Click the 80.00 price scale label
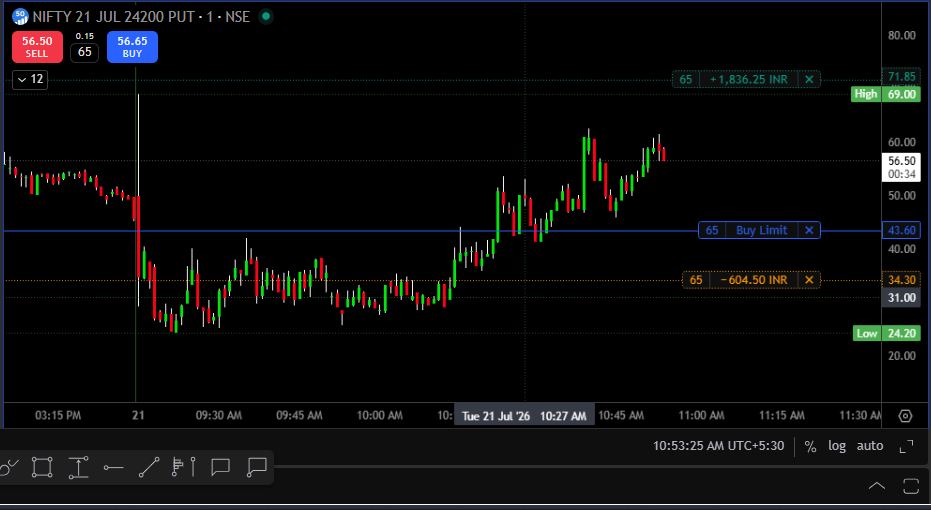Image resolution: width=931 pixels, height=510 pixels. (x=901, y=35)
